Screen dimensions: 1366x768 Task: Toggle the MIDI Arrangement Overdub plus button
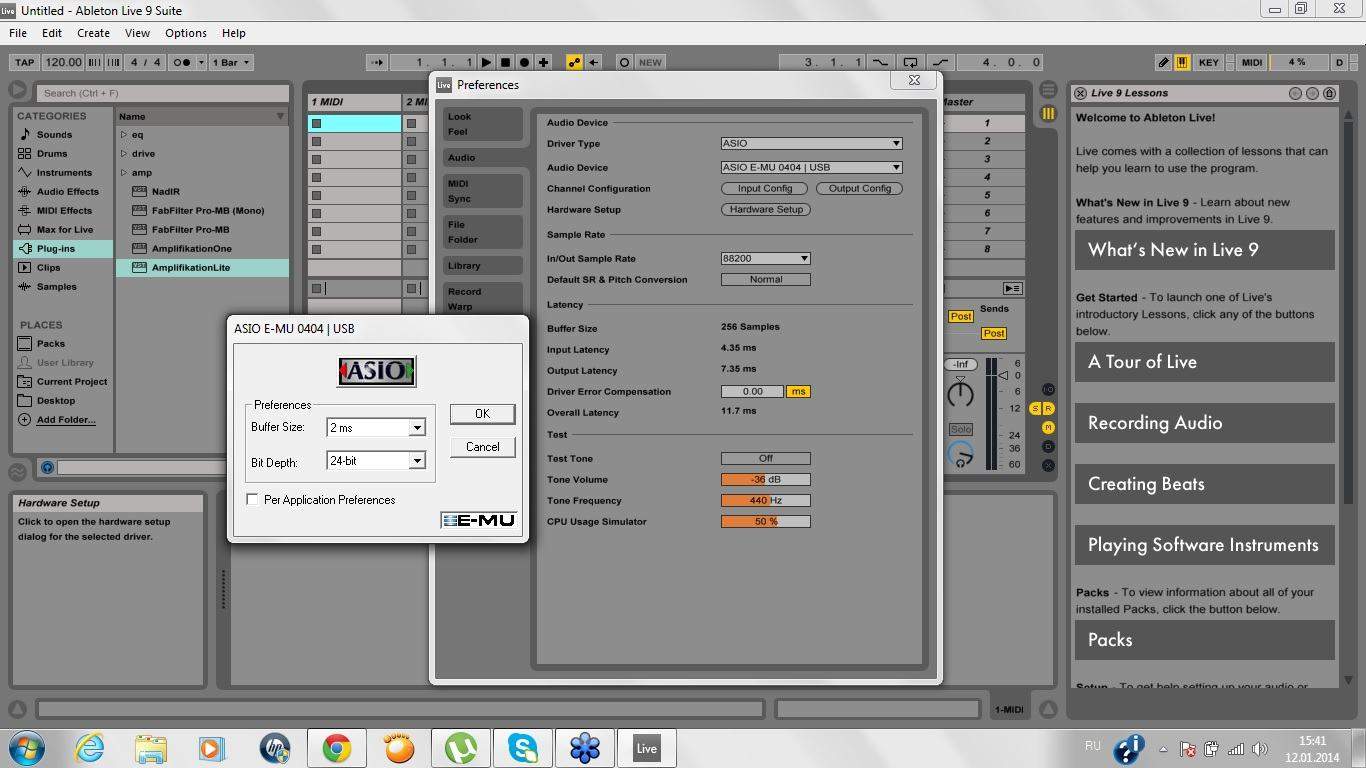coord(543,62)
